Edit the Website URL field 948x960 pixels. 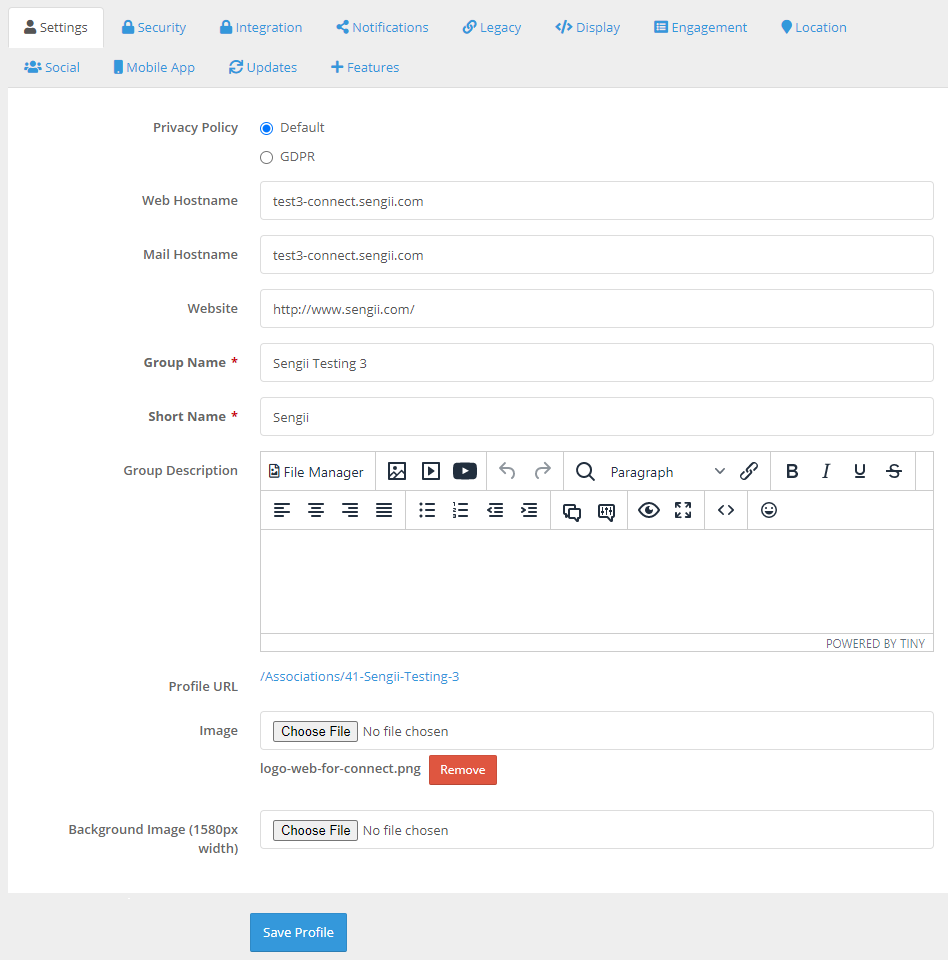click(596, 309)
